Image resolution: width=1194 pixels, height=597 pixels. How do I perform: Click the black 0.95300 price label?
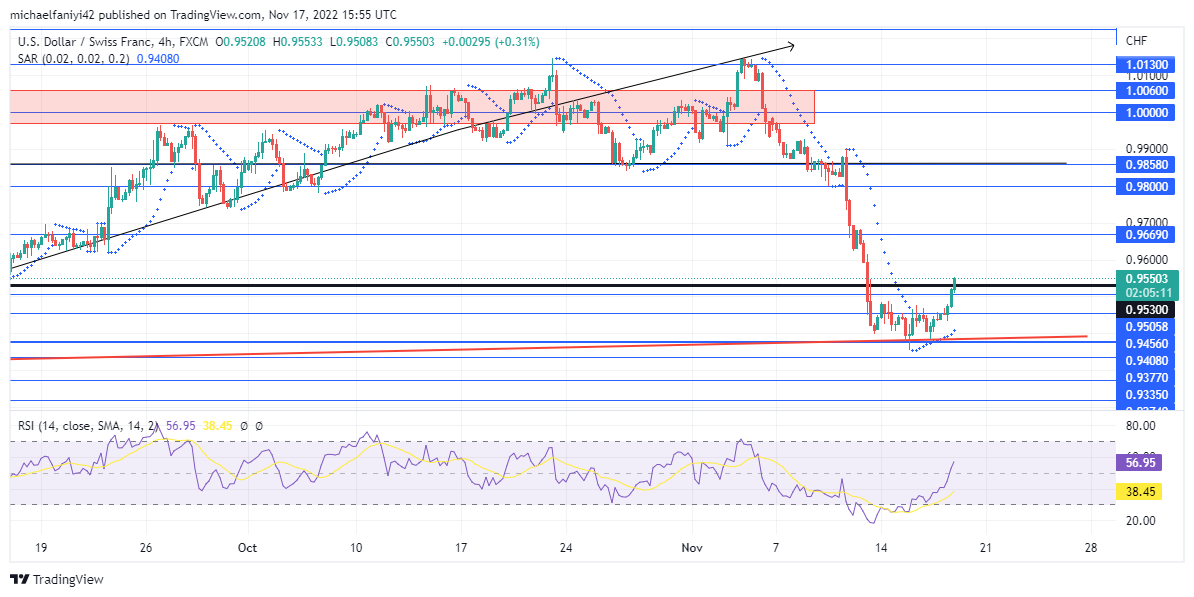click(1147, 310)
